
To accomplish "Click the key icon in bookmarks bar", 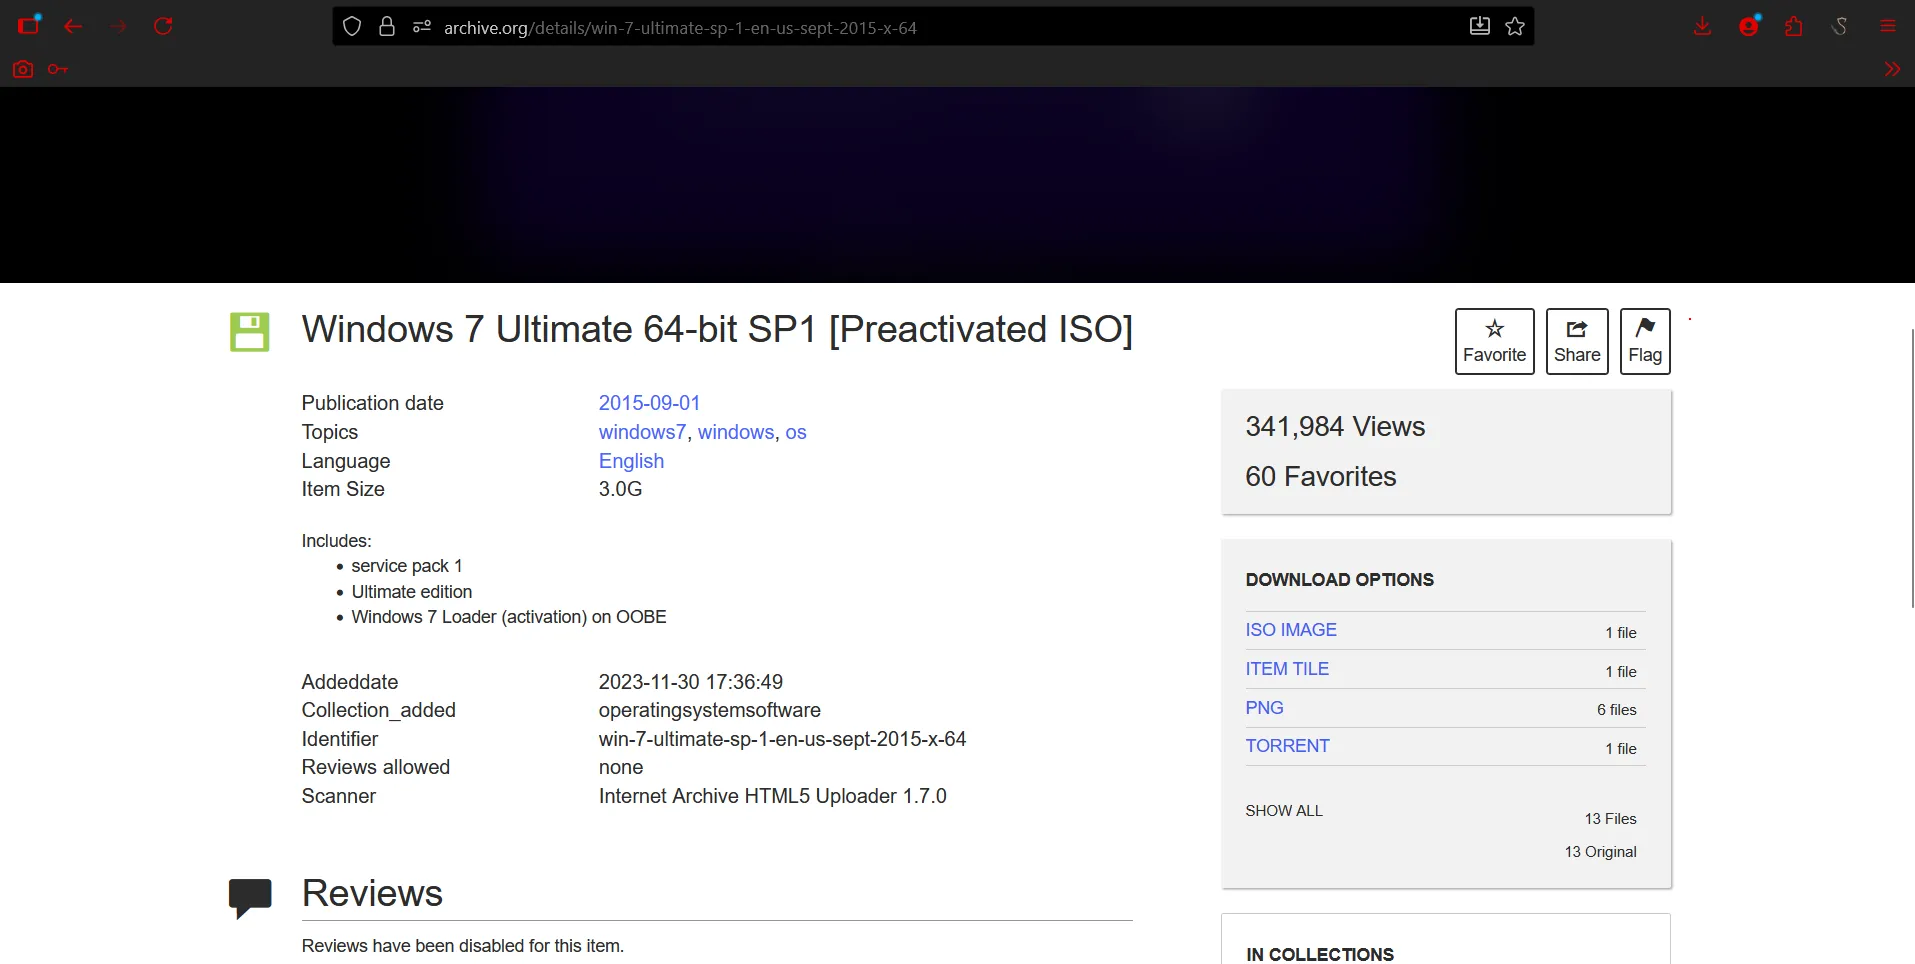I will tap(58, 69).
